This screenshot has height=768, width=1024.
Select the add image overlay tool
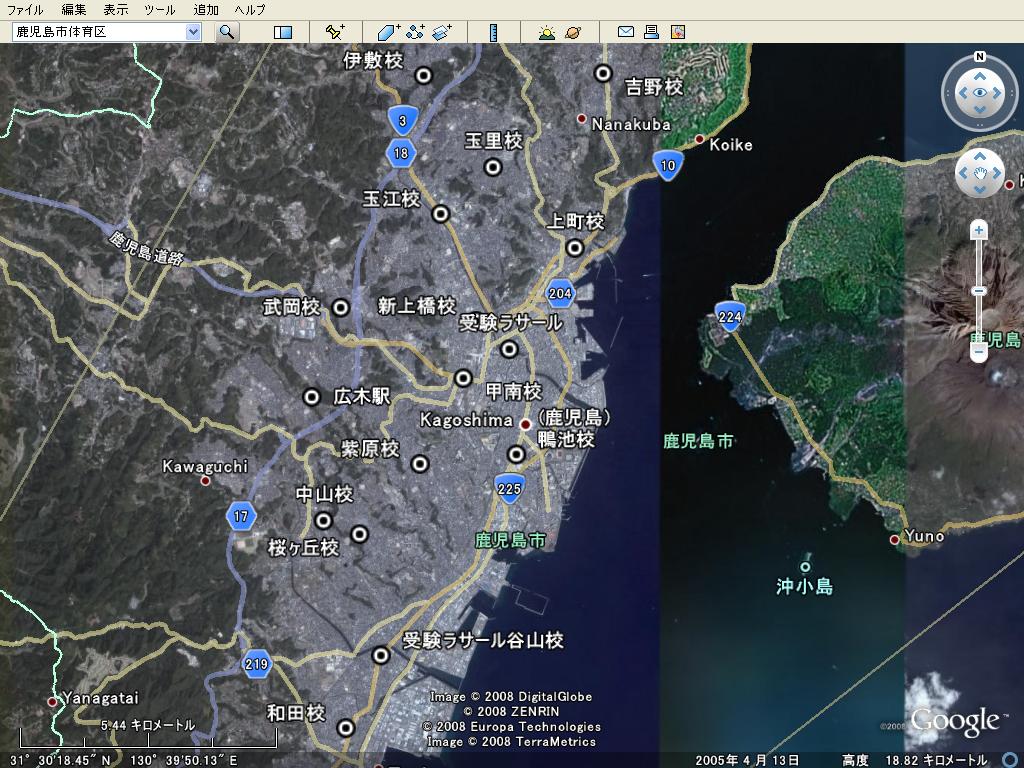point(442,31)
